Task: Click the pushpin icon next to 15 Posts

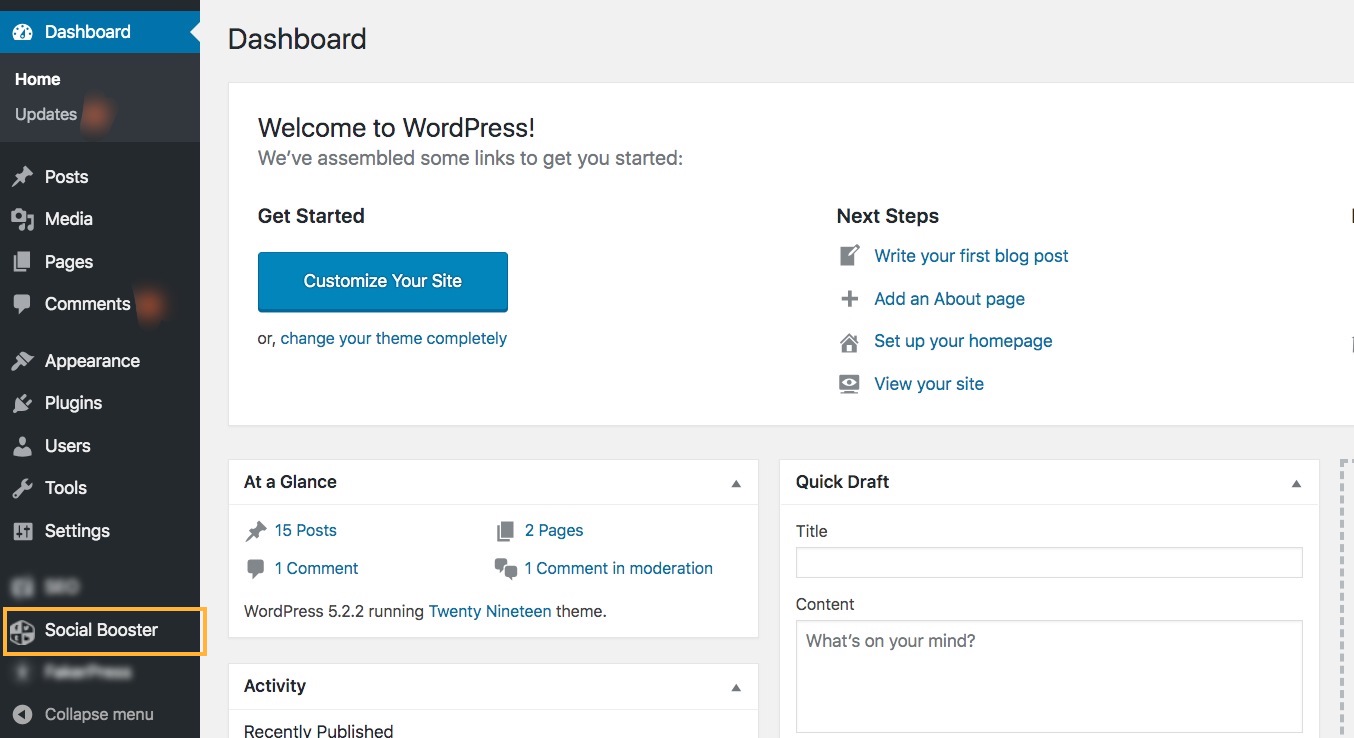Action: (256, 531)
